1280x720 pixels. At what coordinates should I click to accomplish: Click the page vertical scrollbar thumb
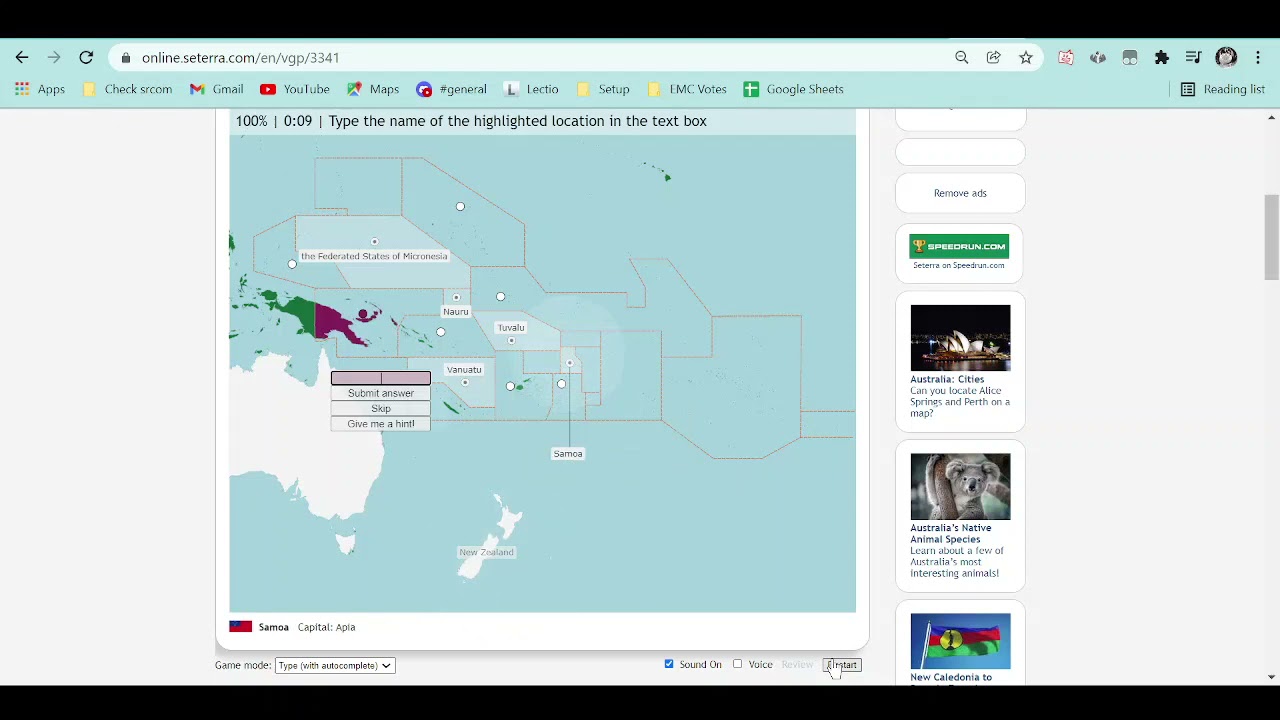pos(1271,238)
